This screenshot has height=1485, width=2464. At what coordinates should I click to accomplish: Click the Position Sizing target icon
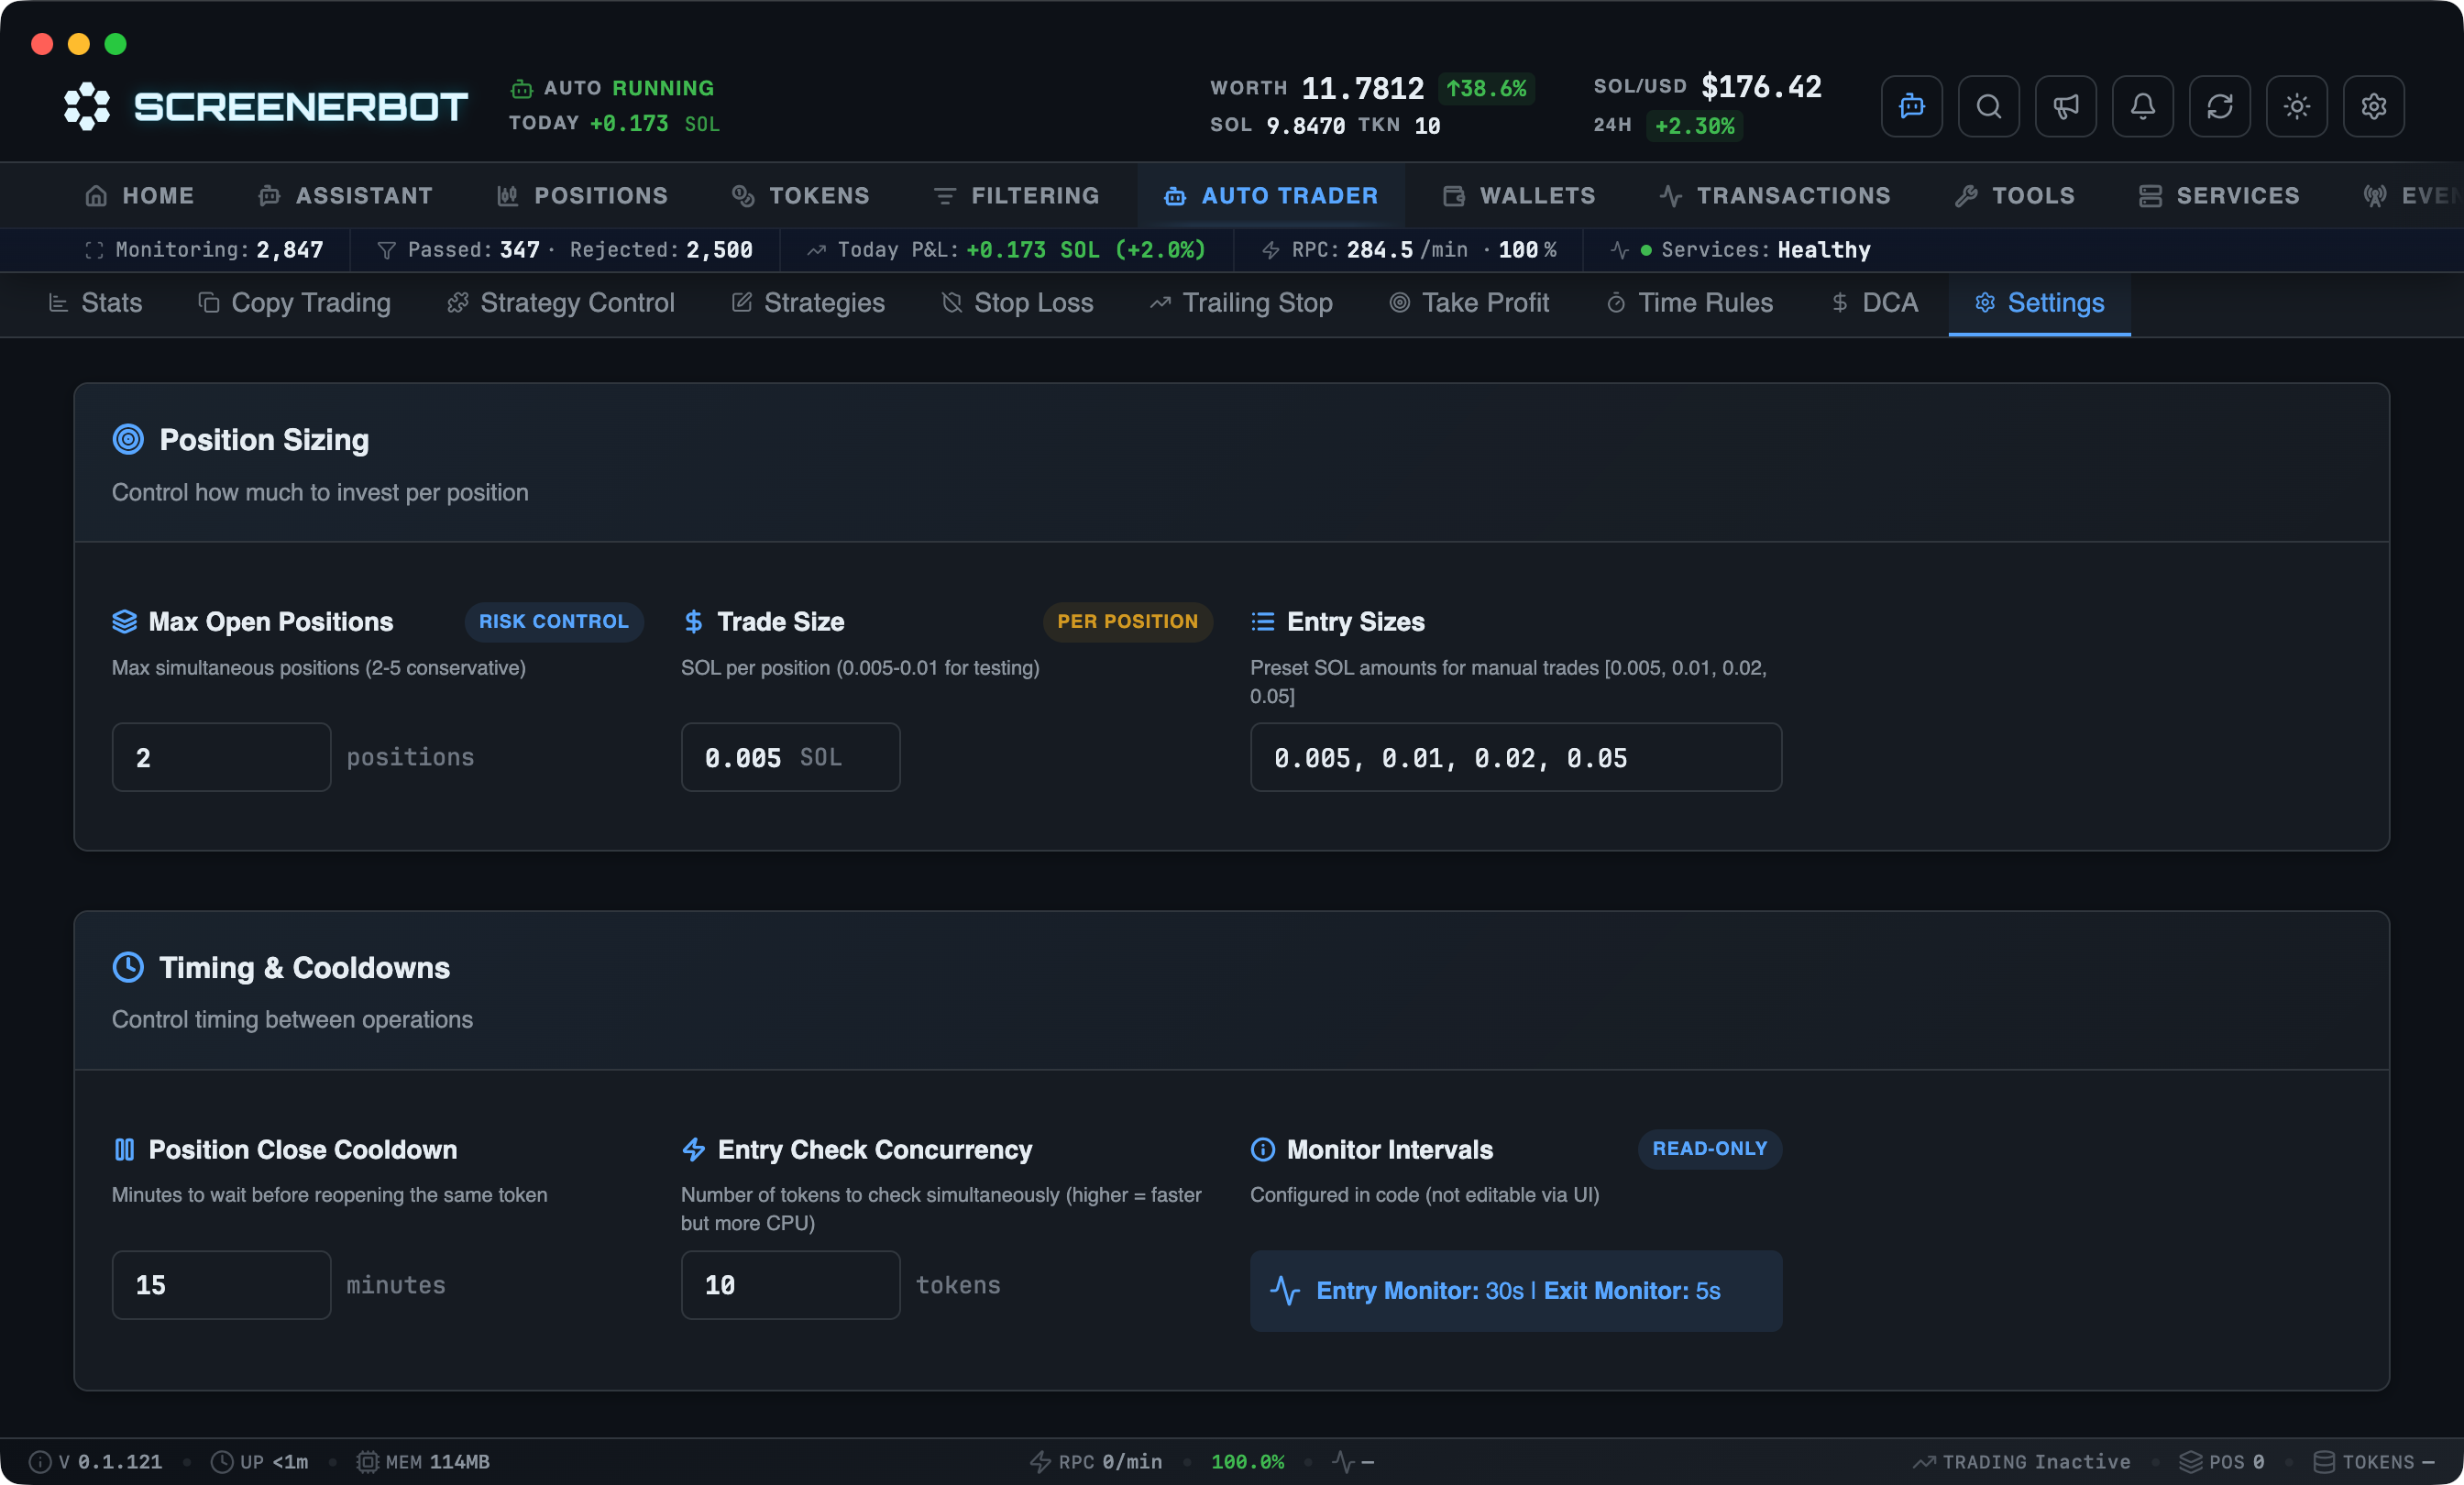coord(128,439)
